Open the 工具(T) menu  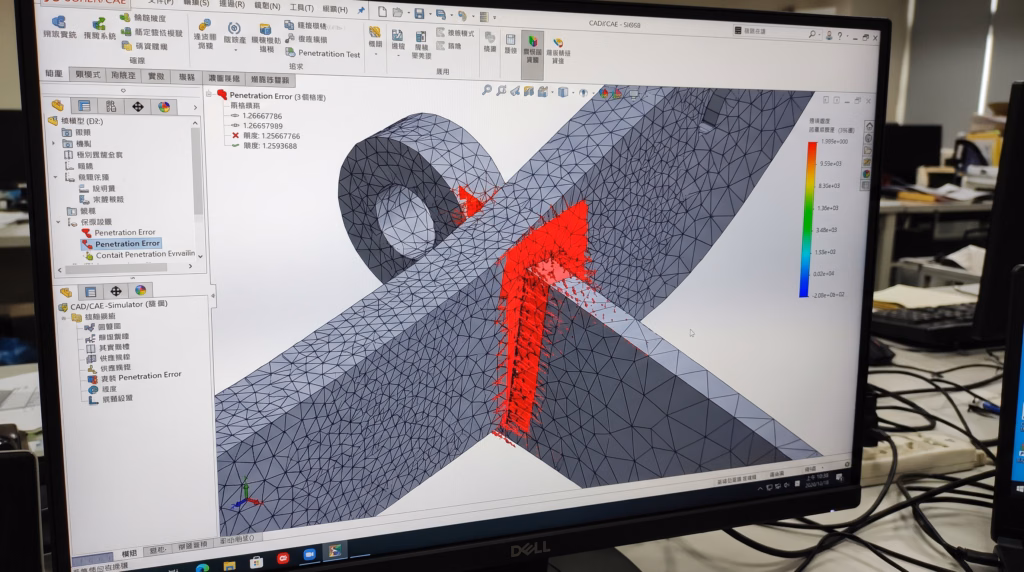(301, 8)
